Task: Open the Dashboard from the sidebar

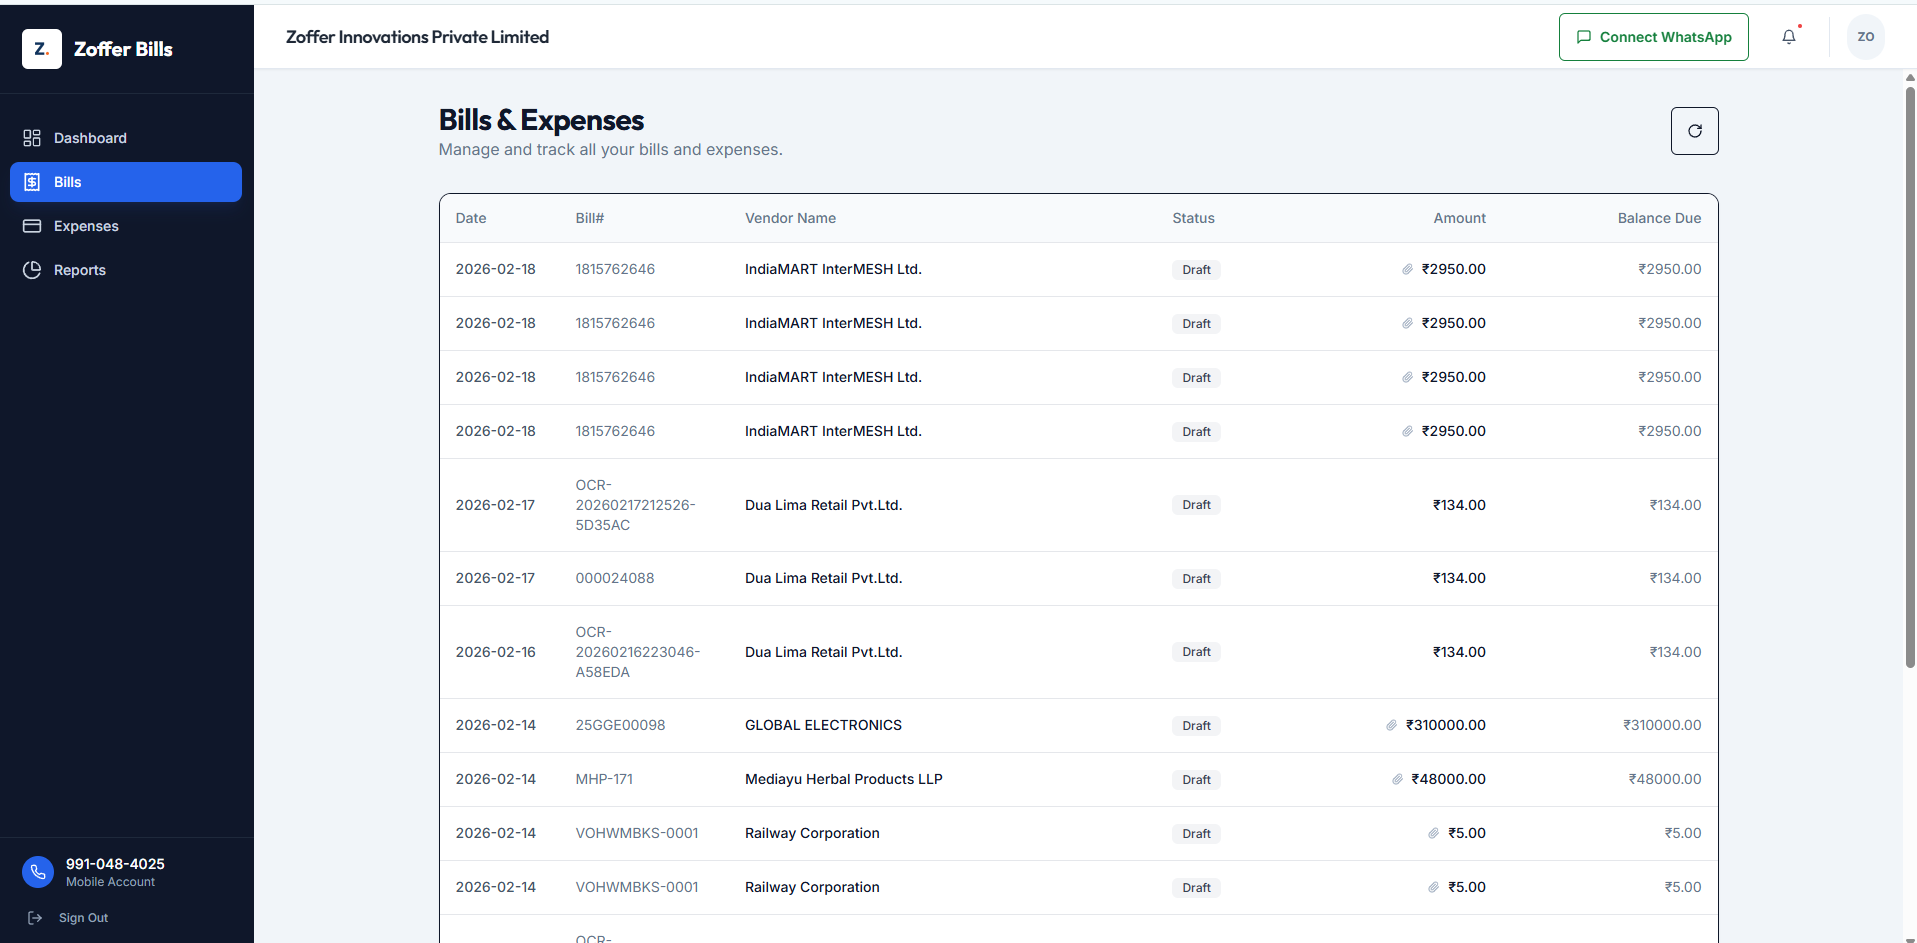Action: [90, 138]
